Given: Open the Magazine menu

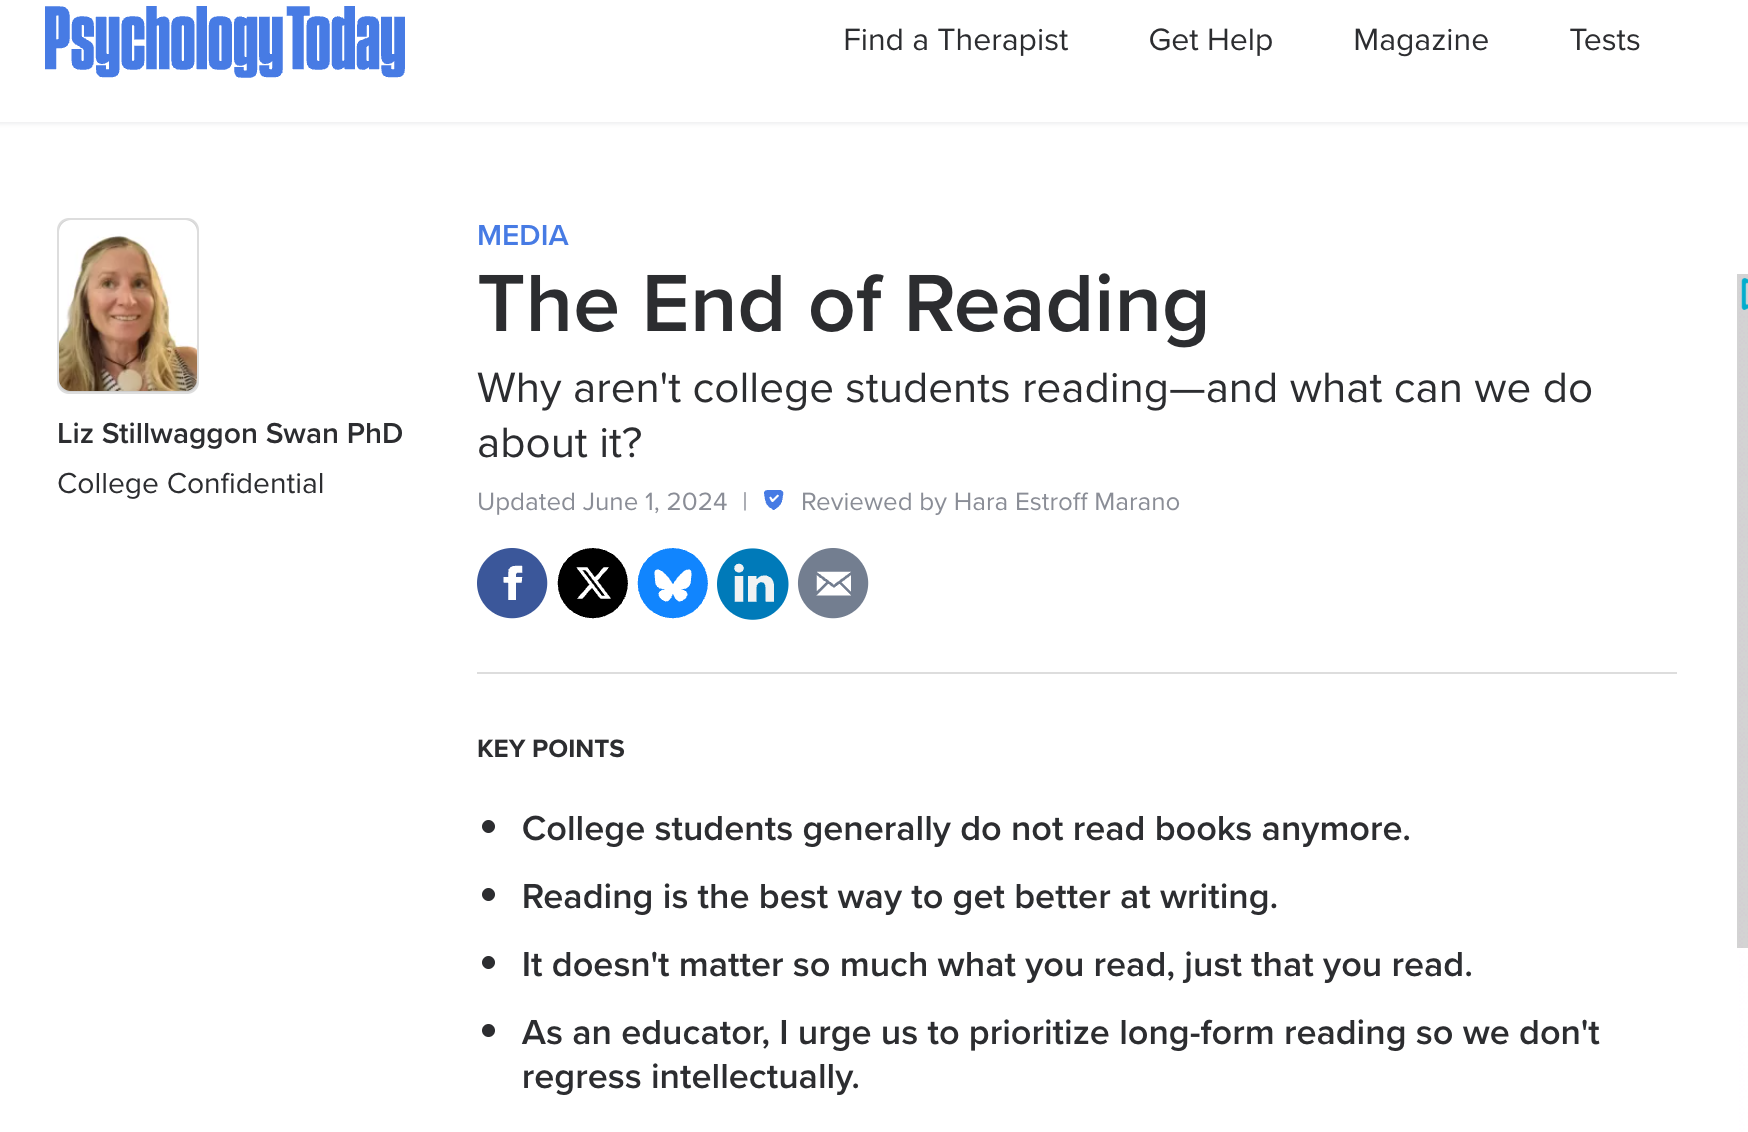Looking at the screenshot, I should [x=1420, y=40].
